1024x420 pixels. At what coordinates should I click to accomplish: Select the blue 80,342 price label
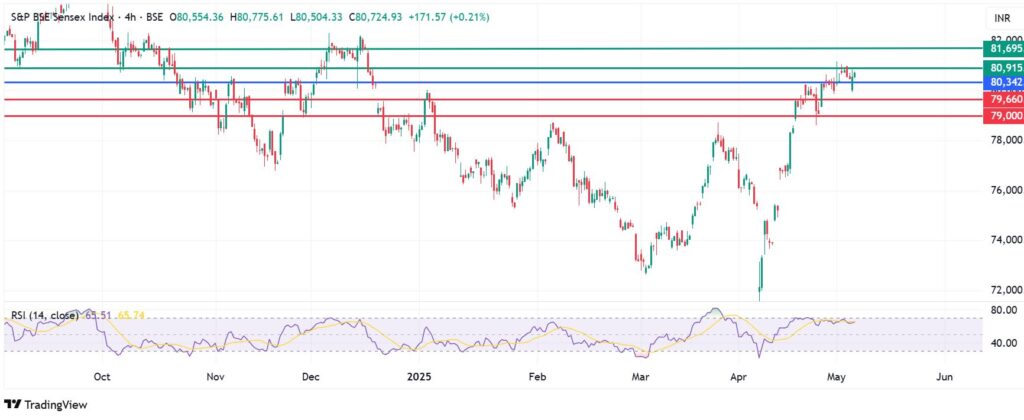(1003, 82)
